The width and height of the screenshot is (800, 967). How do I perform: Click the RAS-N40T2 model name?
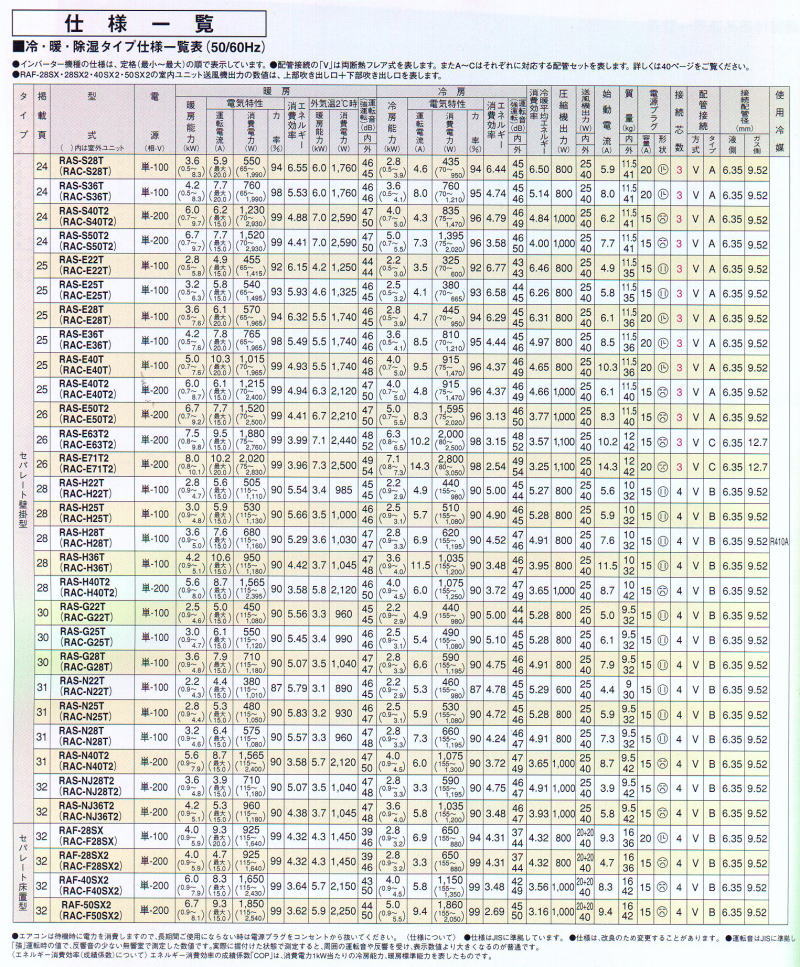(x=84, y=755)
